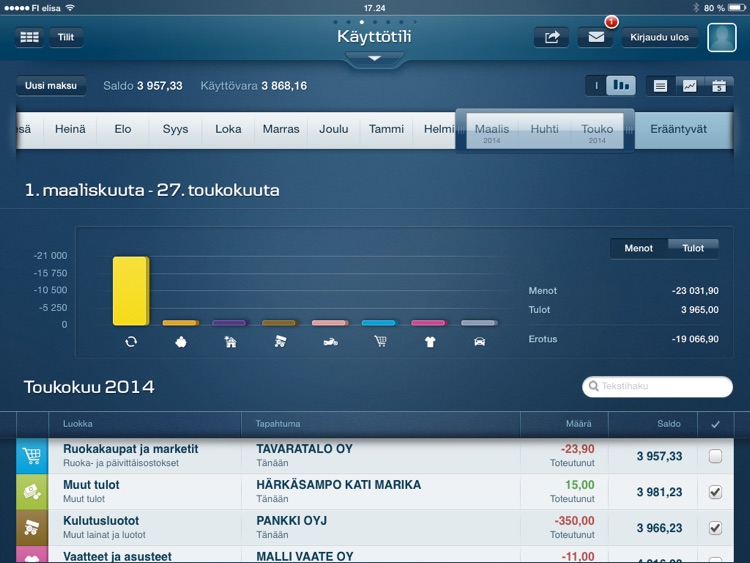Switch to multi-bar chart view

pos(621,86)
